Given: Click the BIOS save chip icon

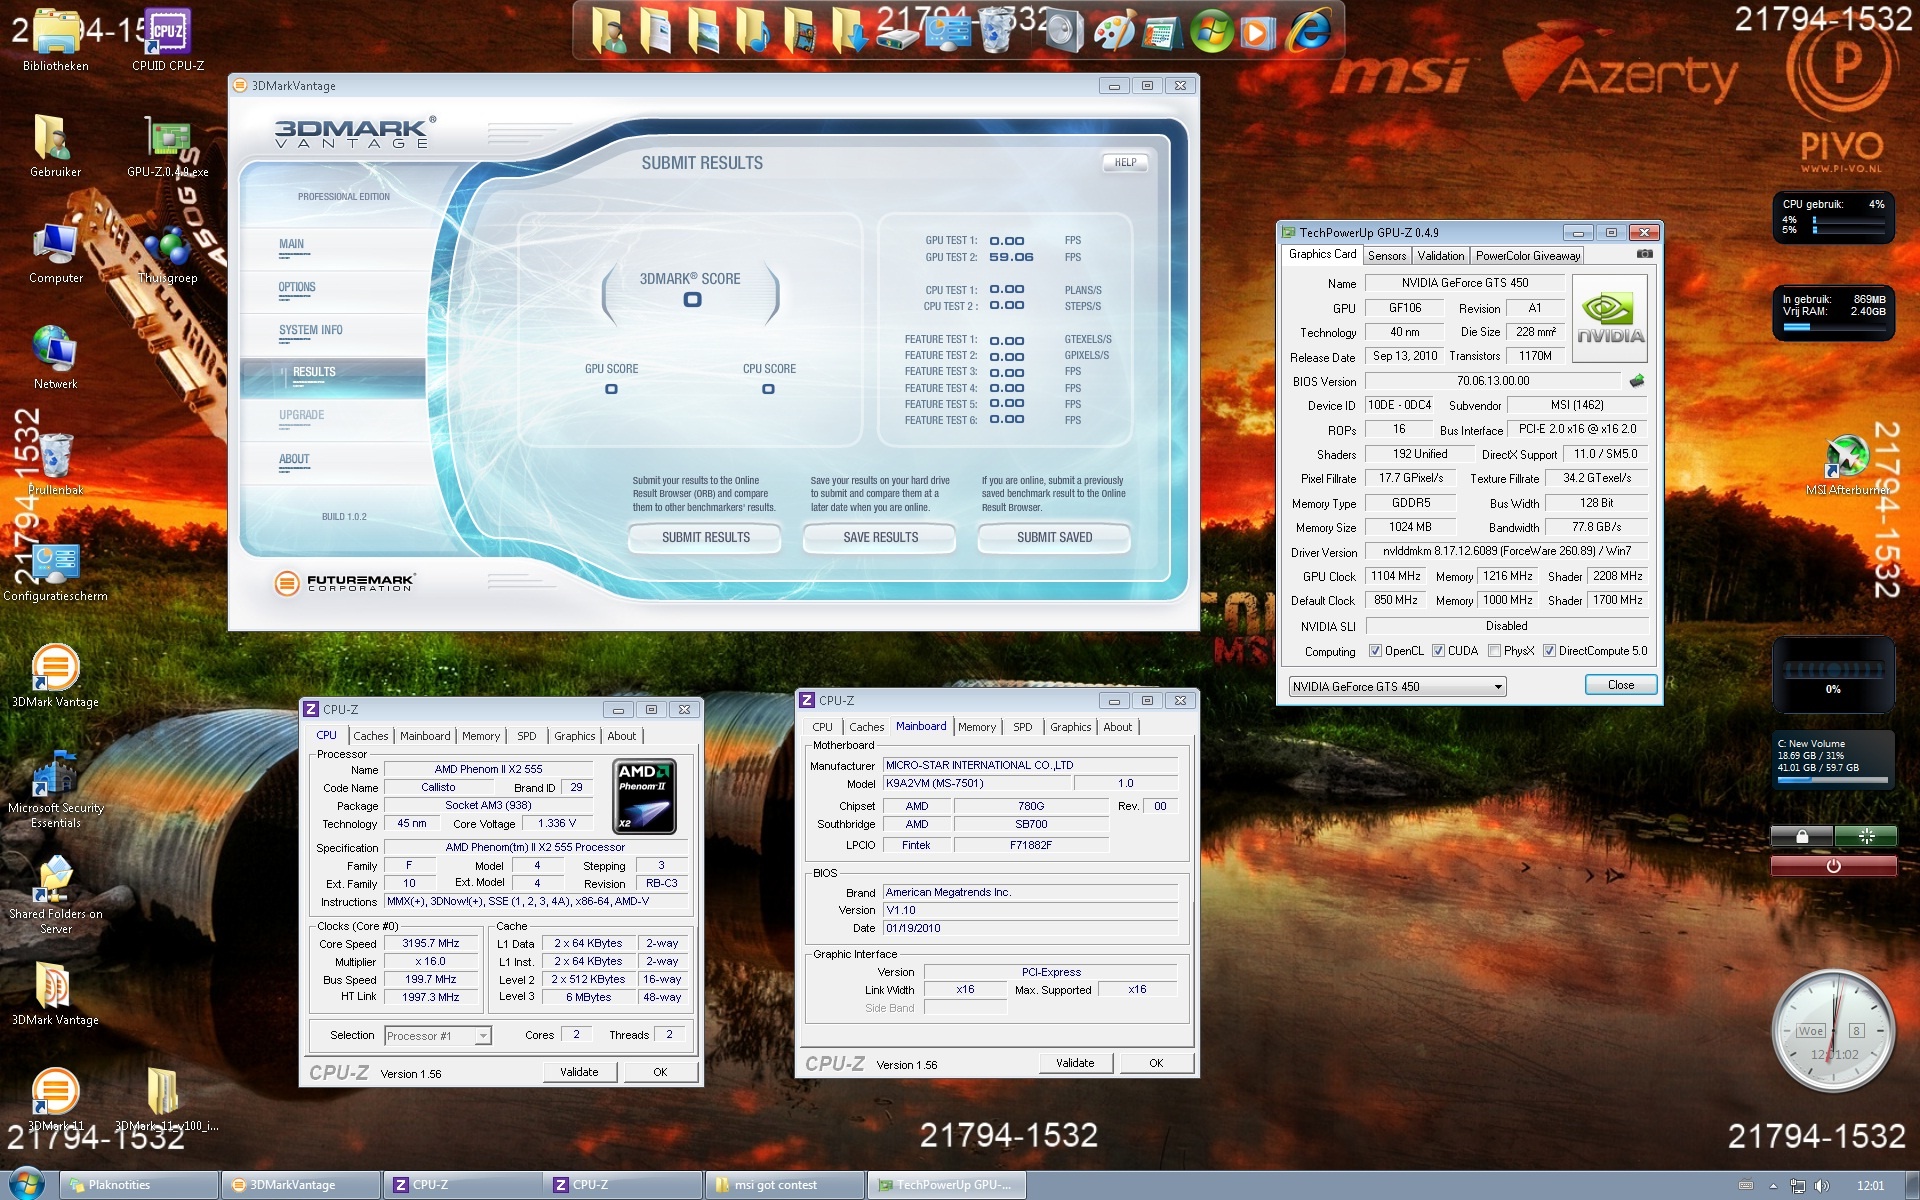Looking at the screenshot, I should pos(1637,381).
